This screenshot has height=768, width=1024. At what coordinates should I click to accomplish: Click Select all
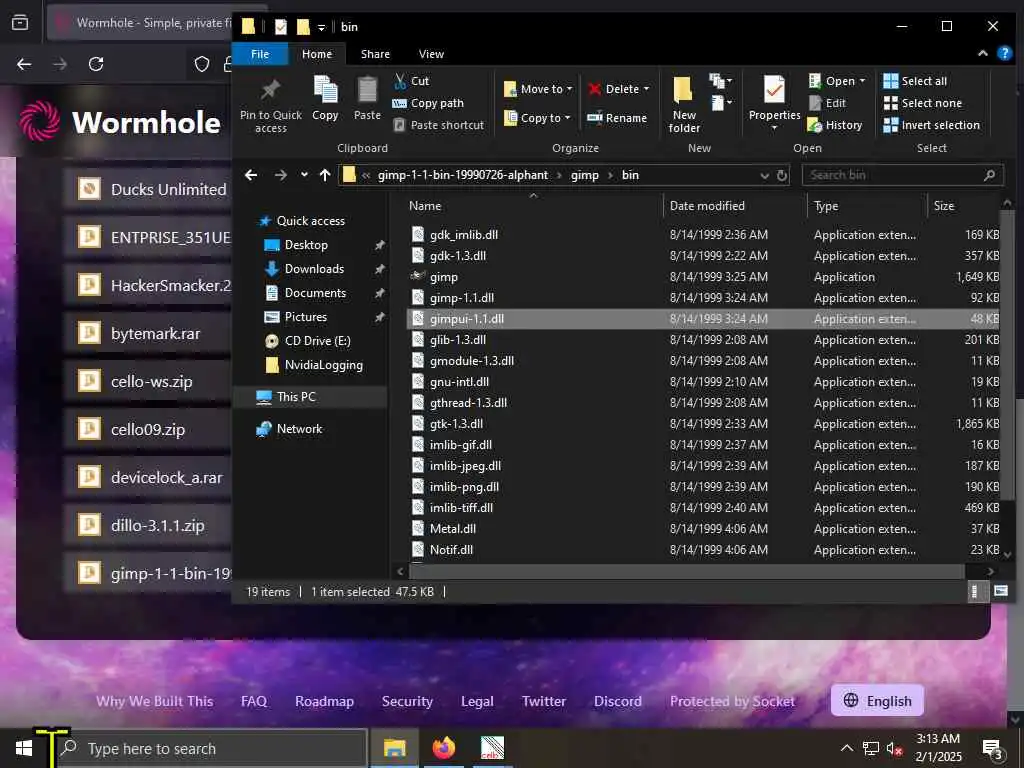tap(914, 81)
